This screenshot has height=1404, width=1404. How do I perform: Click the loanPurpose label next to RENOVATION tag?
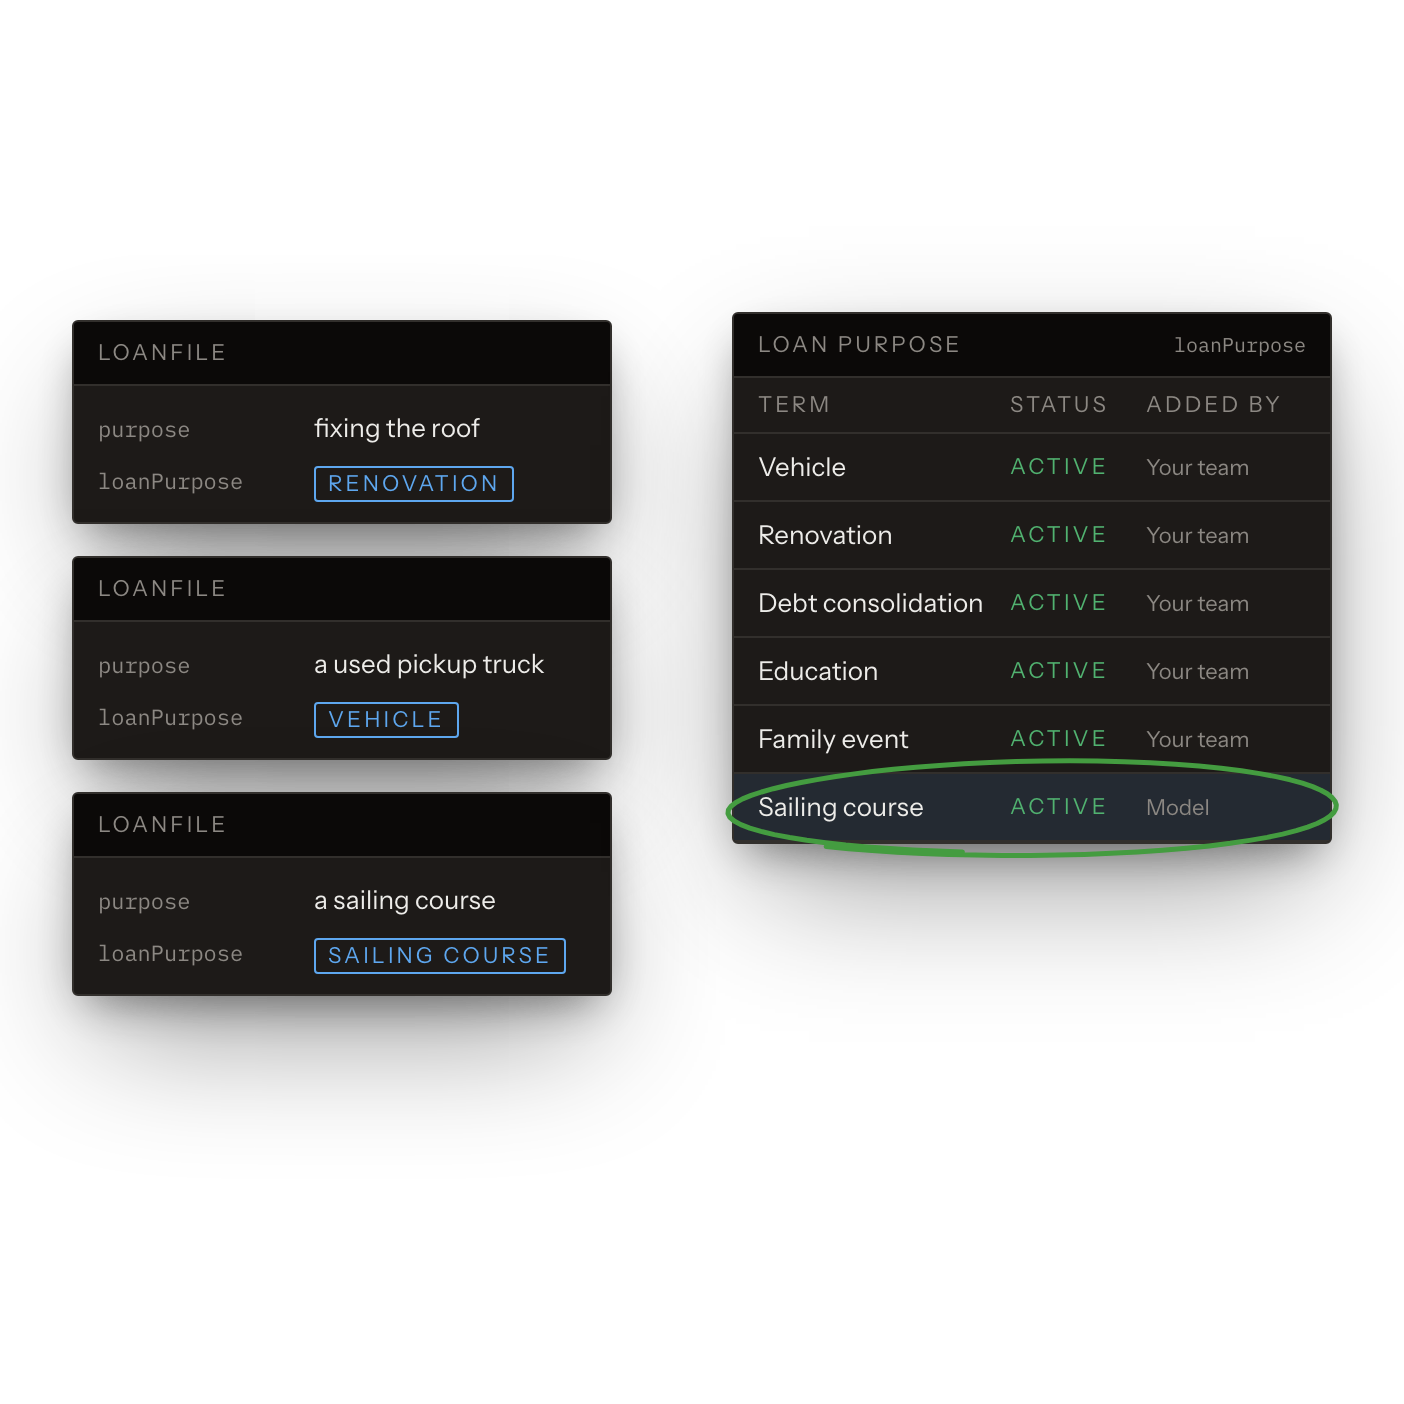[x=170, y=483]
